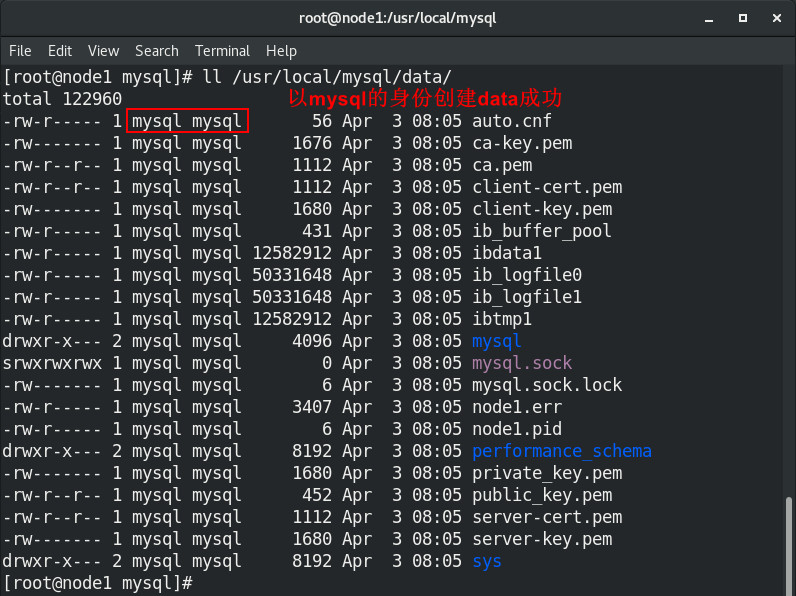Click the size 431 of ib_buffer_pool
796x596 pixels.
point(317,231)
